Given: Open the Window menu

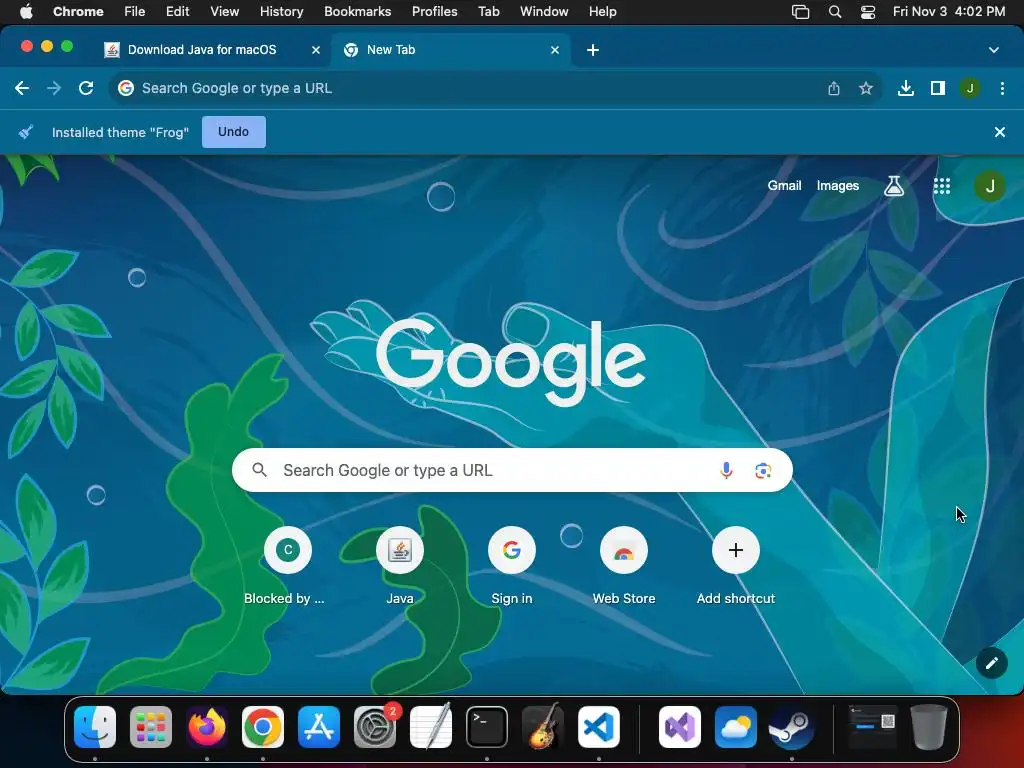Looking at the screenshot, I should [x=544, y=12].
